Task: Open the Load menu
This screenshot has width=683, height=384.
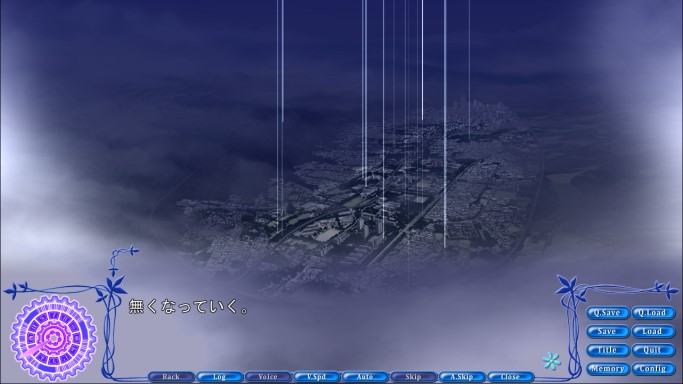Action: pyautogui.click(x=653, y=331)
